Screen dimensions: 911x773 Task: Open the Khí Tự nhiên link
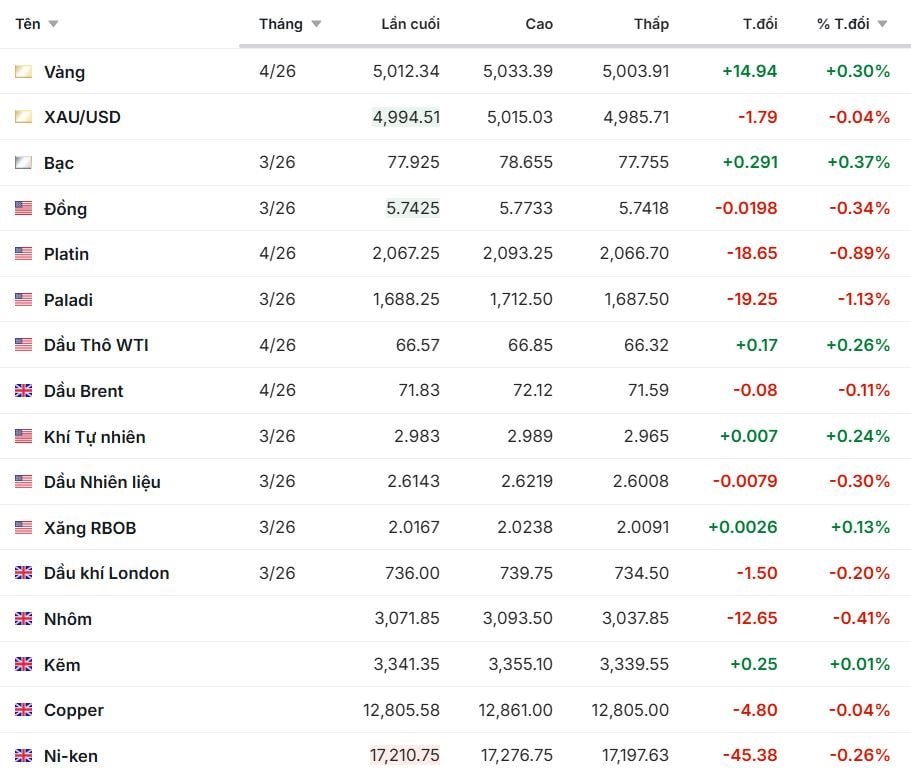(94, 437)
